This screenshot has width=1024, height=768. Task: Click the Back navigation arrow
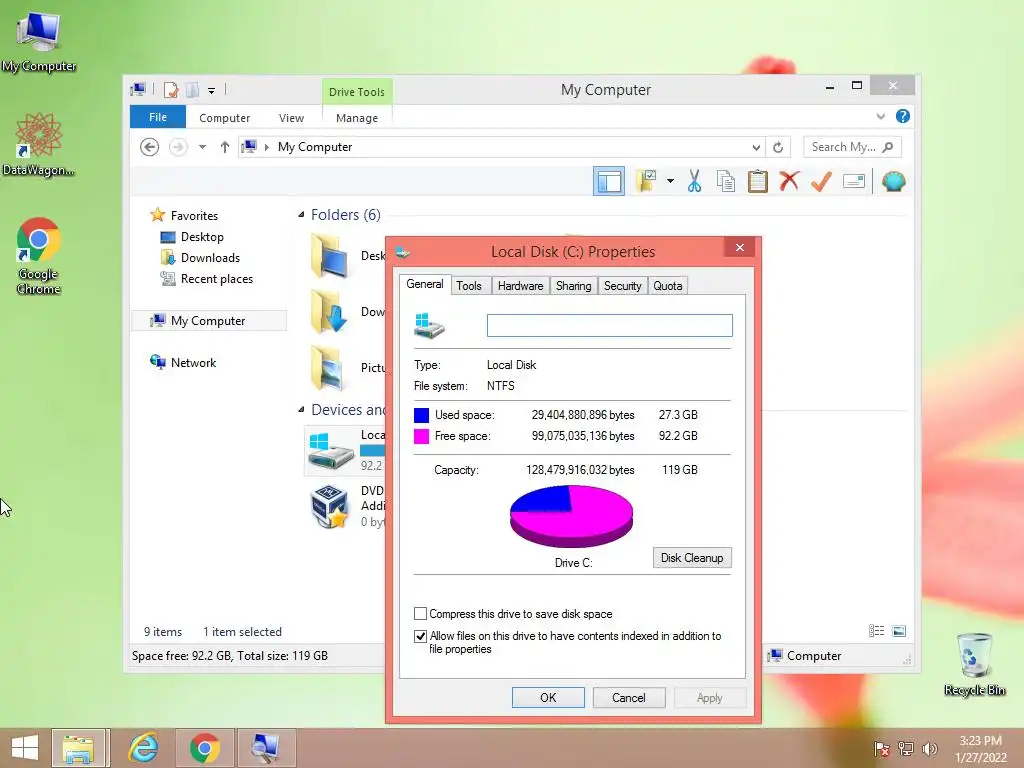(x=150, y=147)
